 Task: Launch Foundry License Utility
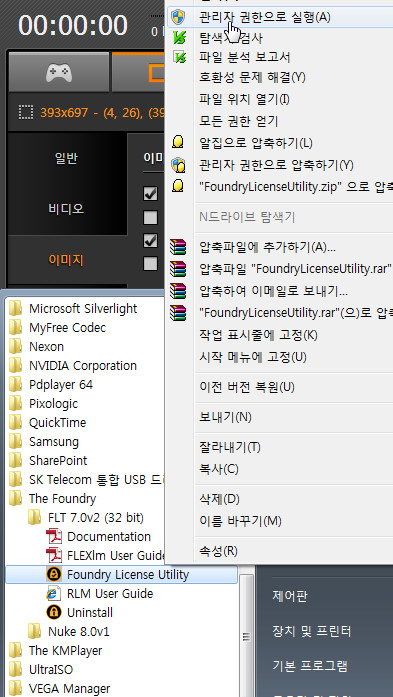coord(121,575)
